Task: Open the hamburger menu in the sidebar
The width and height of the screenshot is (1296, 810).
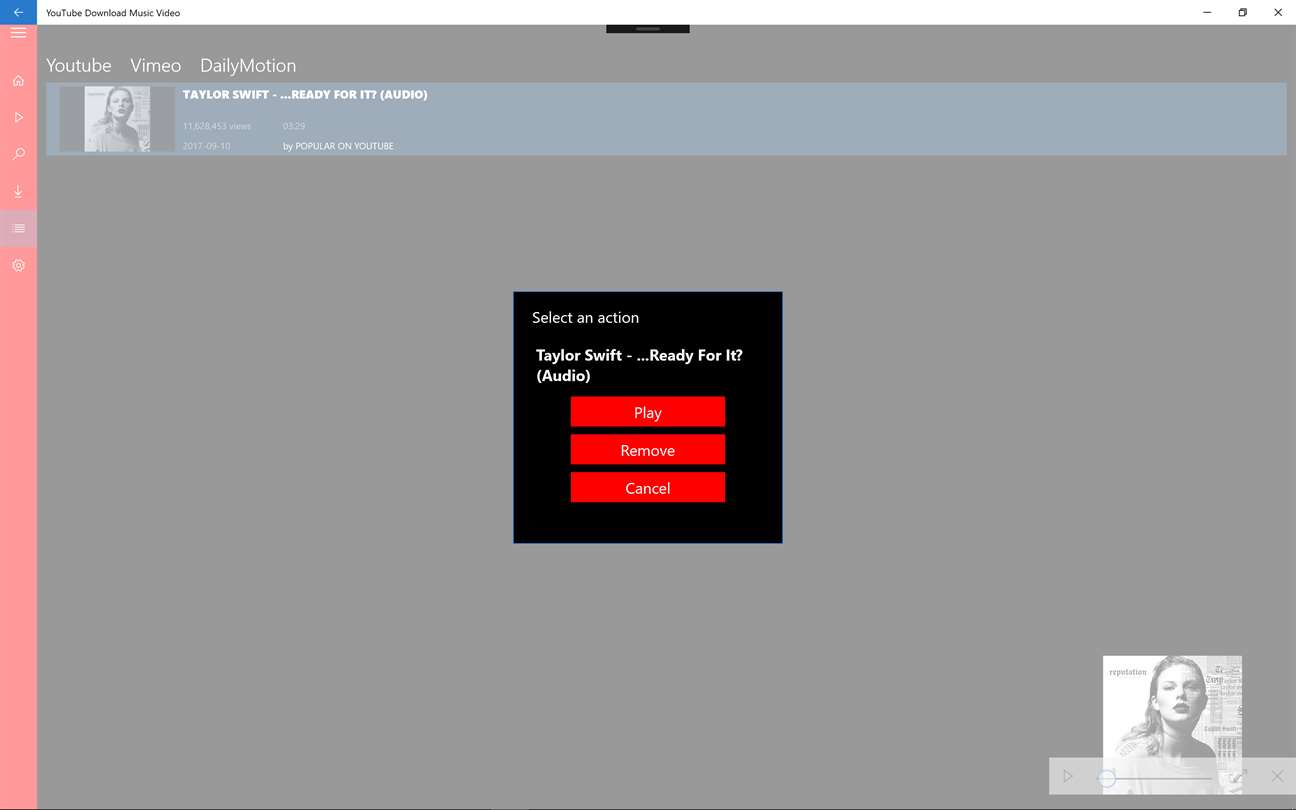Action: (18, 33)
